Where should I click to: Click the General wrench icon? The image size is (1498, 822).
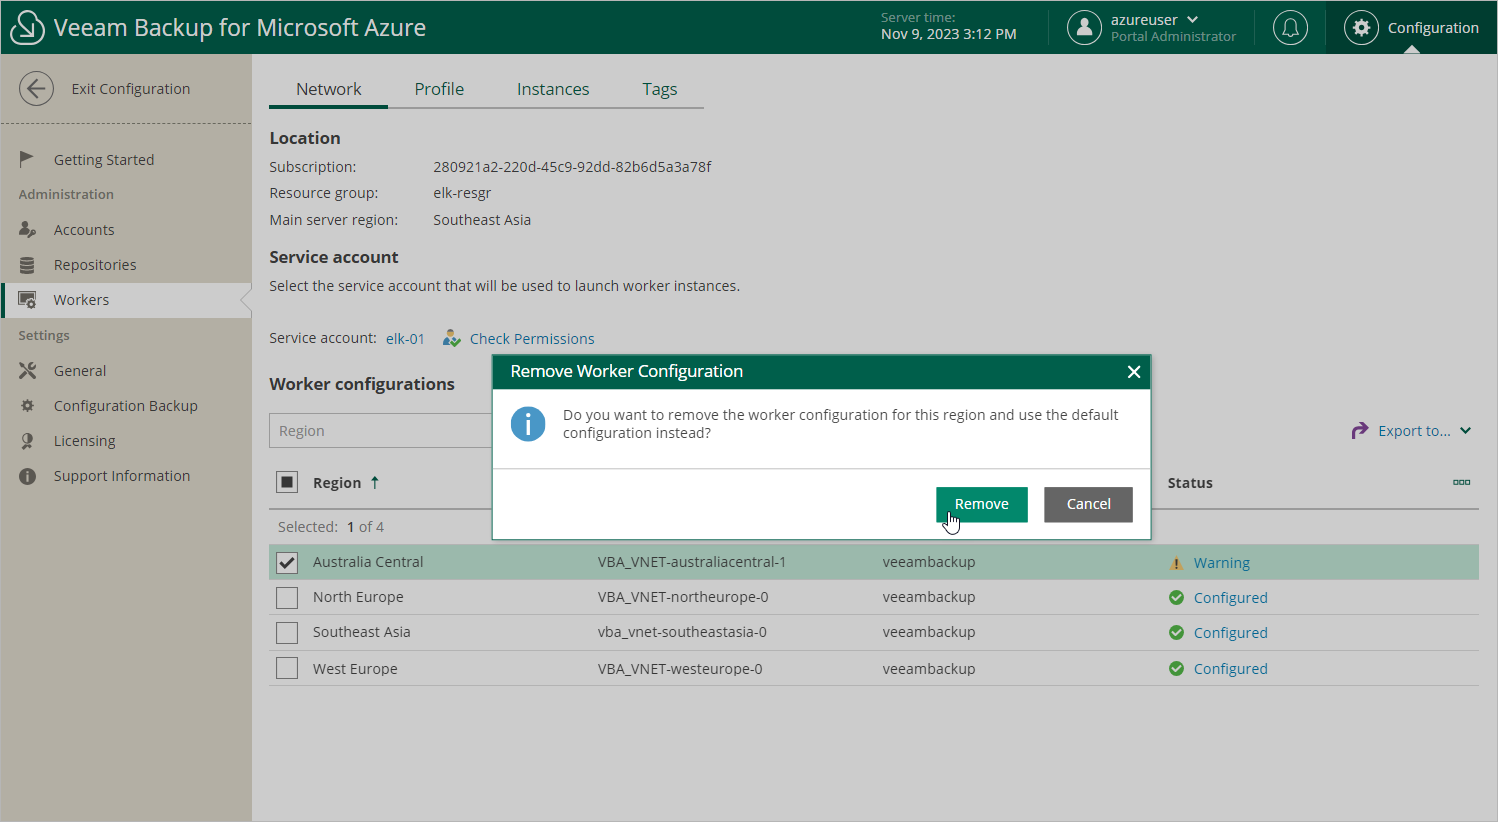27,371
